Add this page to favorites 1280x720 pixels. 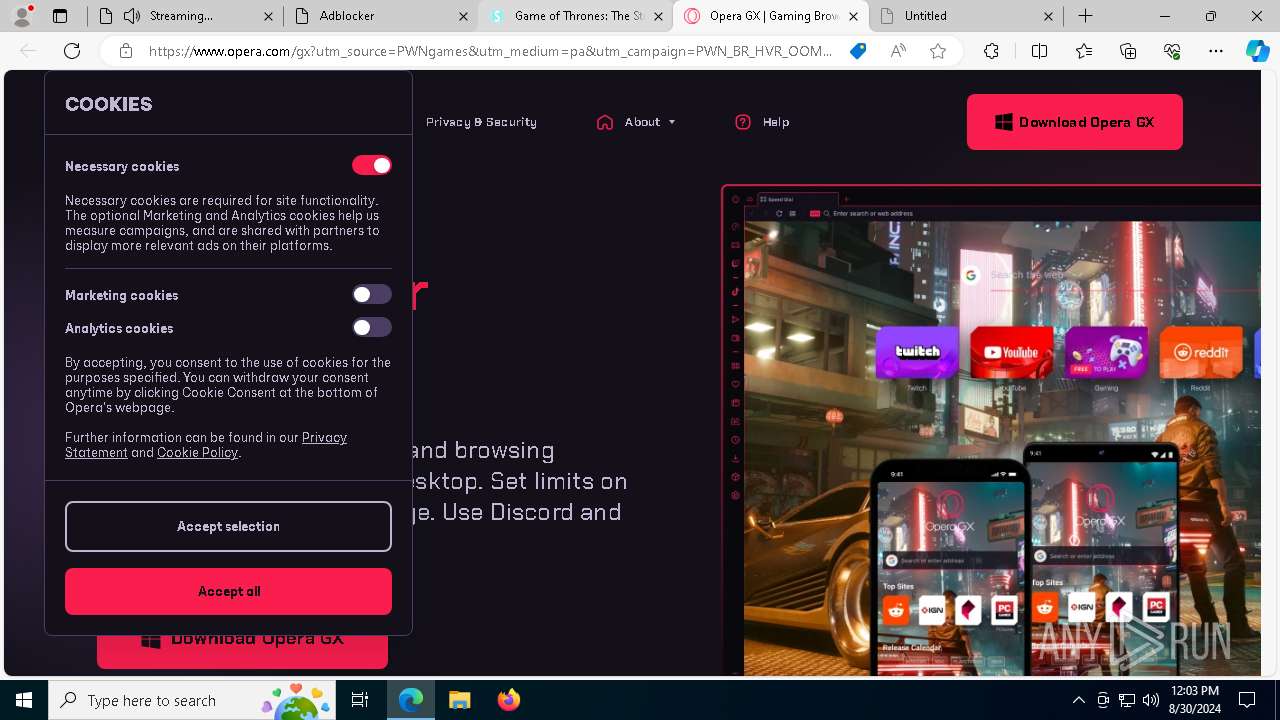938,51
